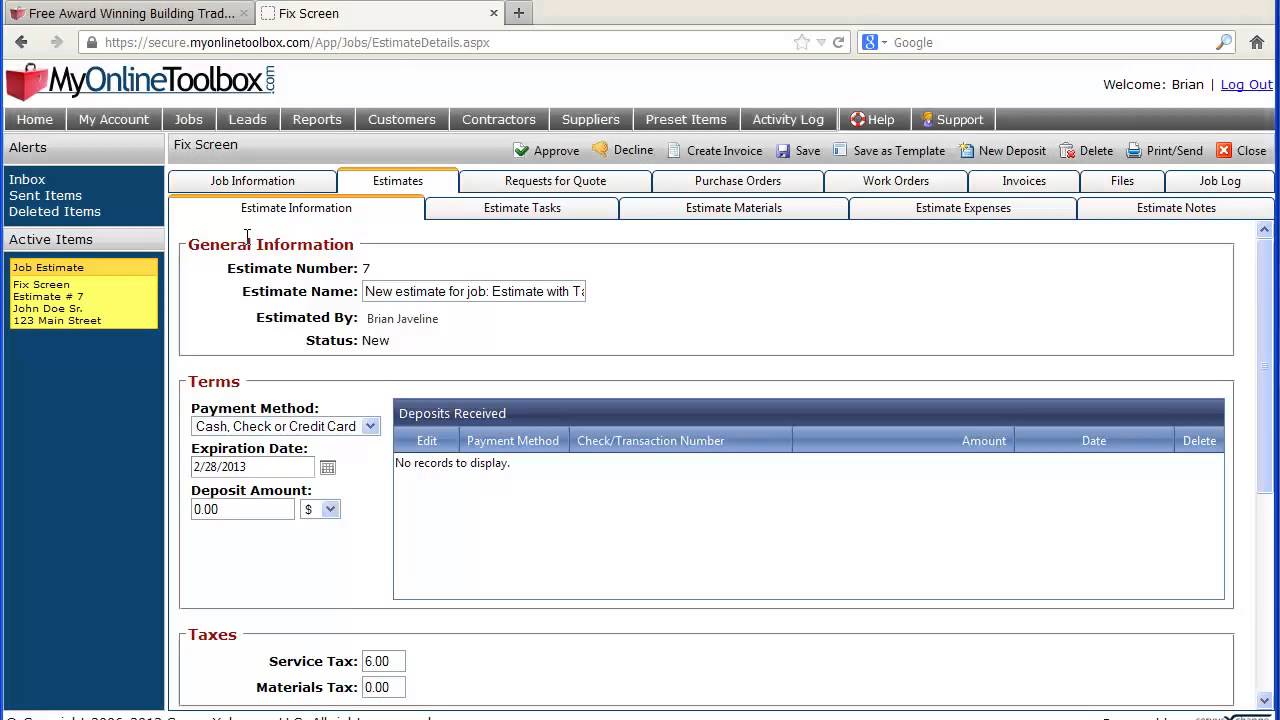The image size is (1280, 720).
Task: Switch to the Requests for Quote tab
Action: pos(555,181)
